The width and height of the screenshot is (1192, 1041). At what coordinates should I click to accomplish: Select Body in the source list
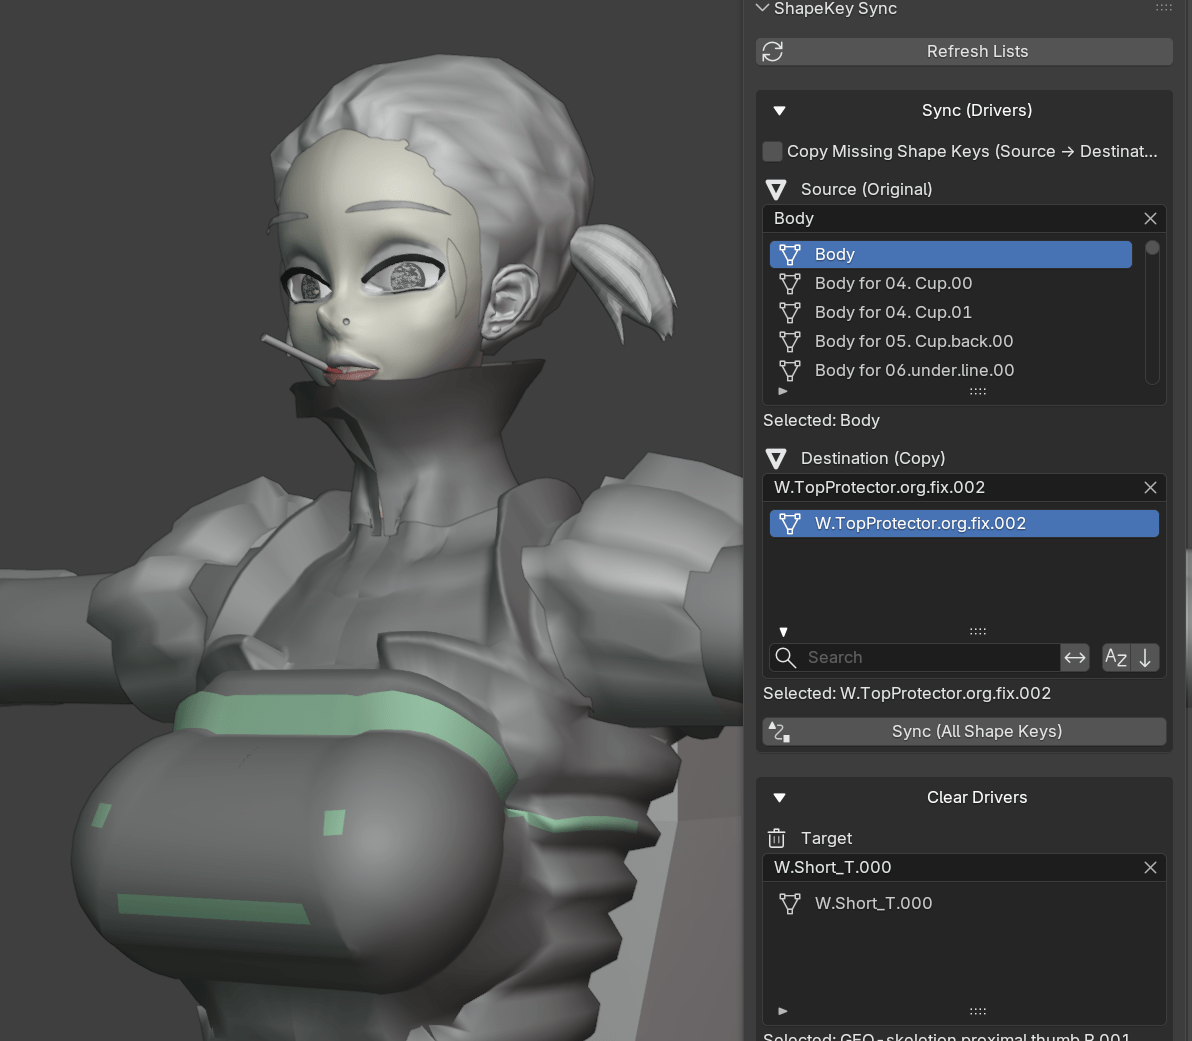pyautogui.click(x=950, y=254)
